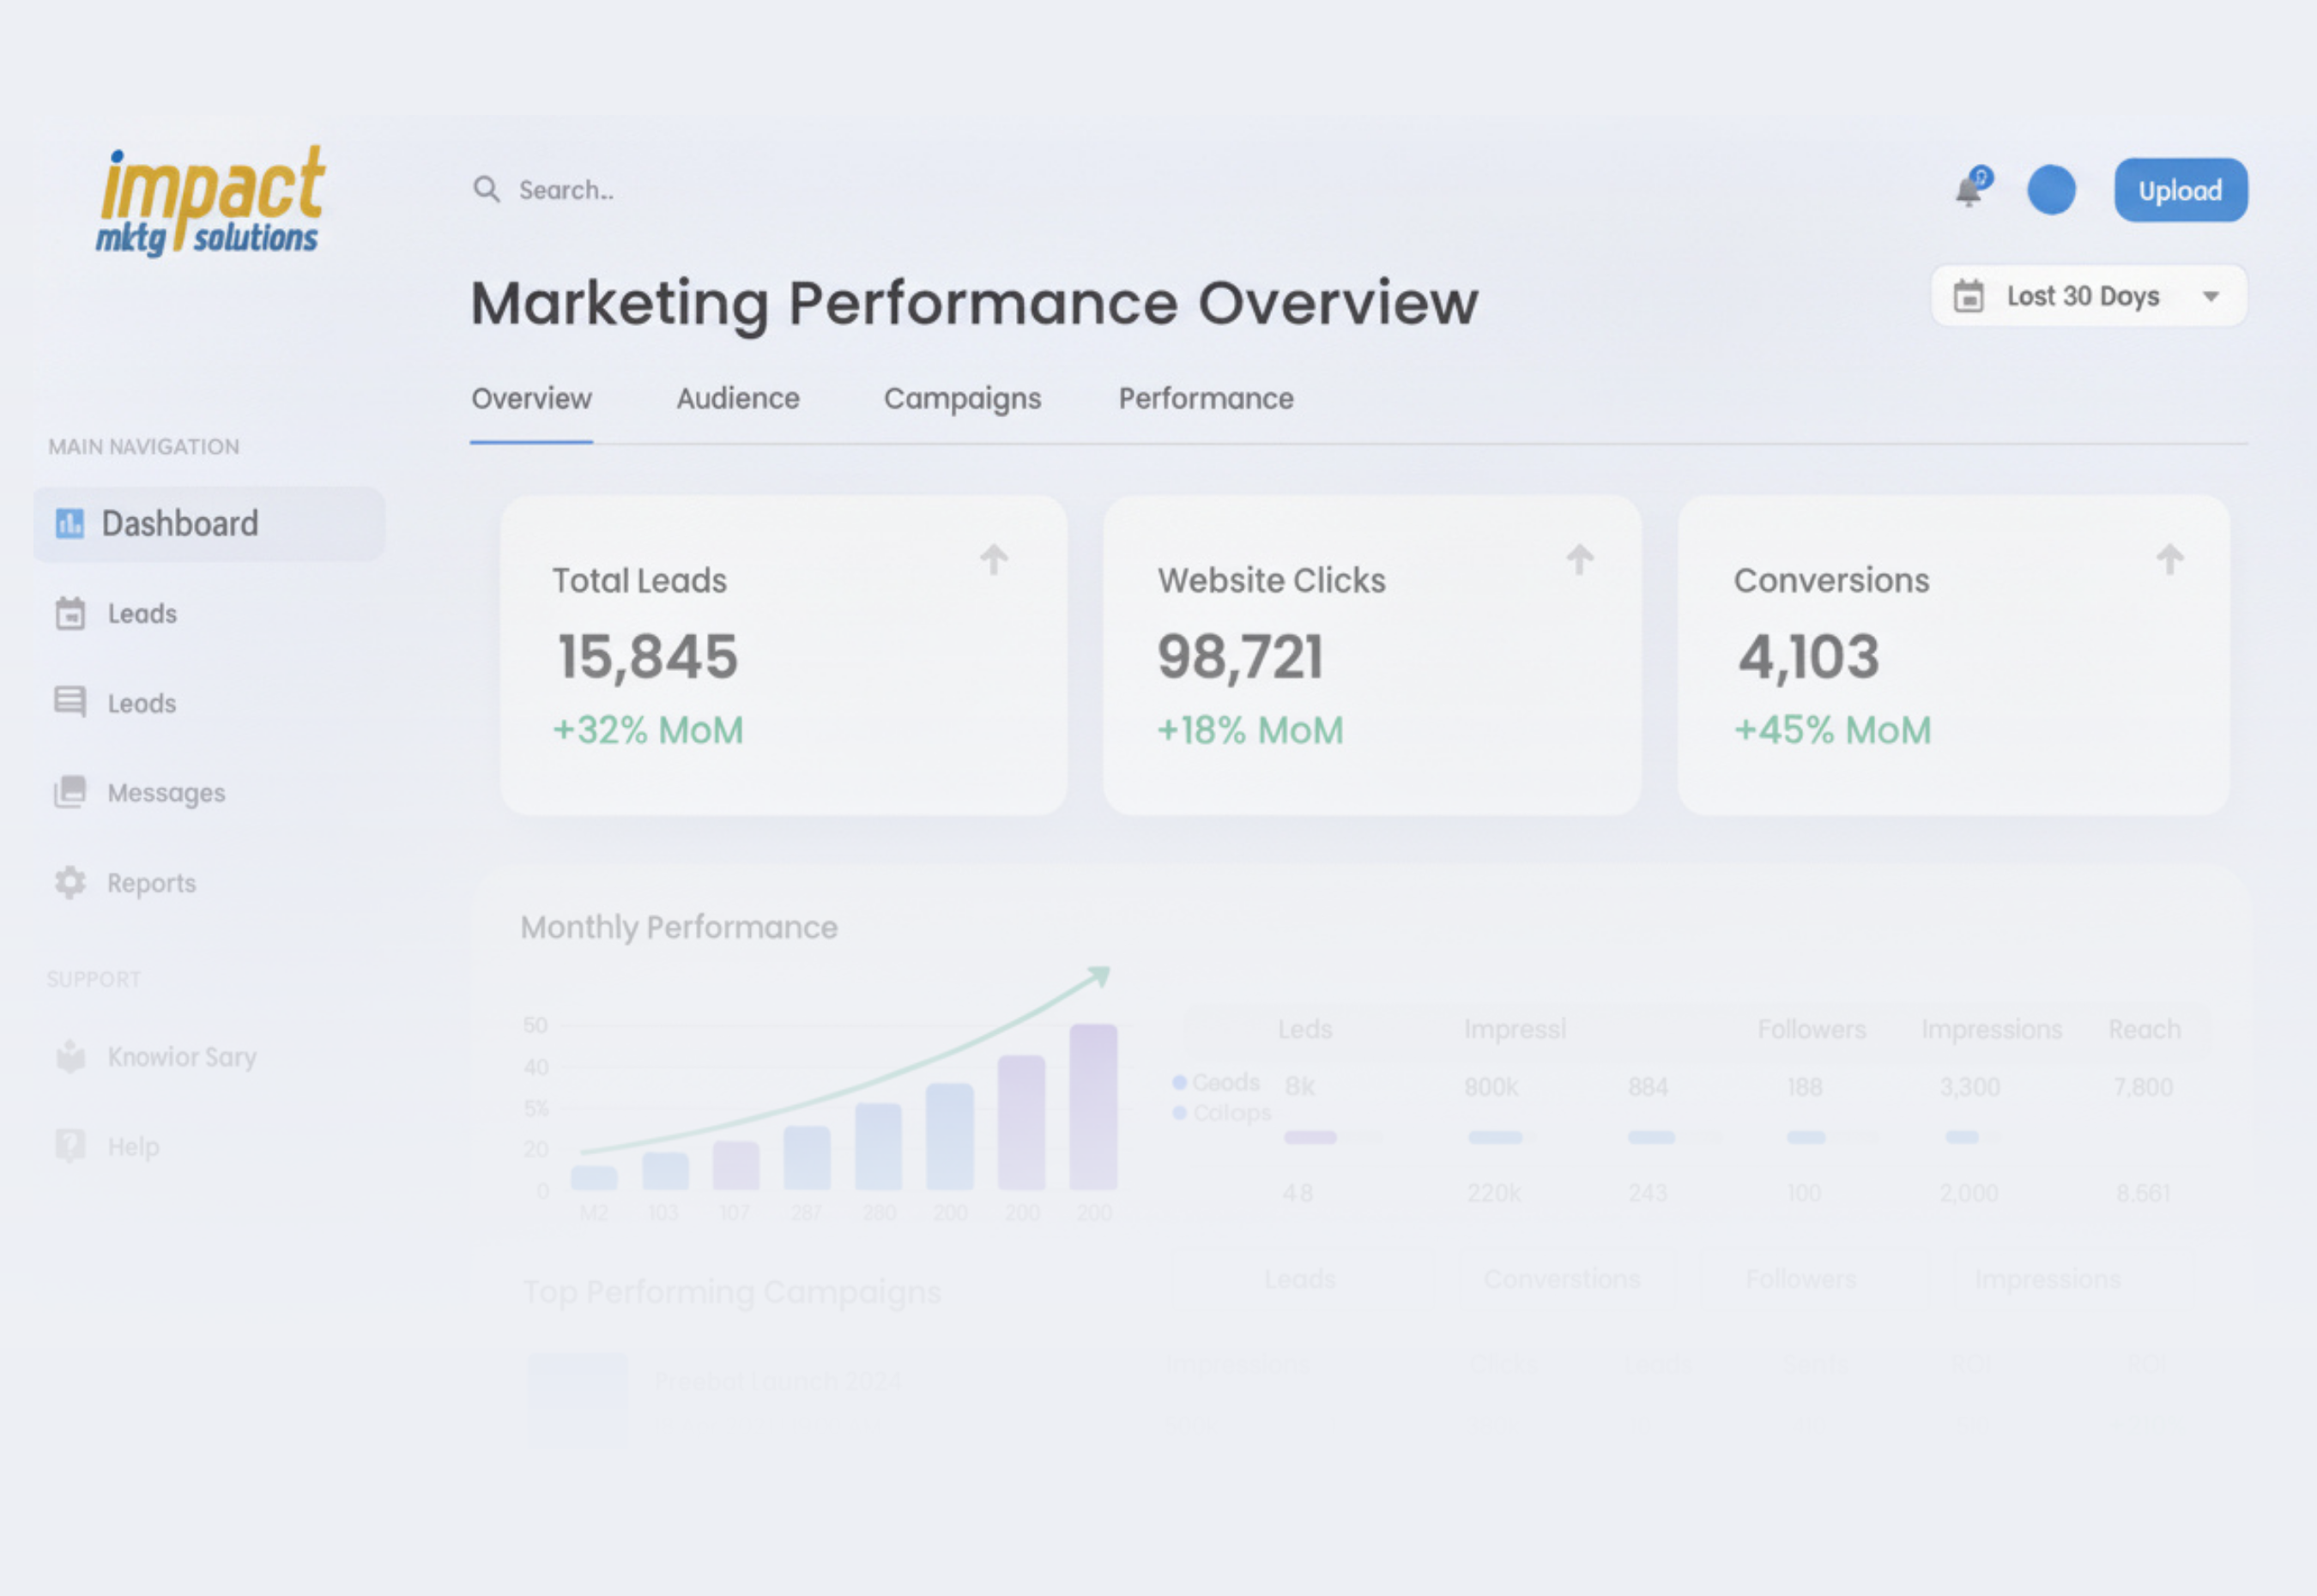2317x1596 pixels.
Task: Switch to the Audience tab
Action: (737, 399)
